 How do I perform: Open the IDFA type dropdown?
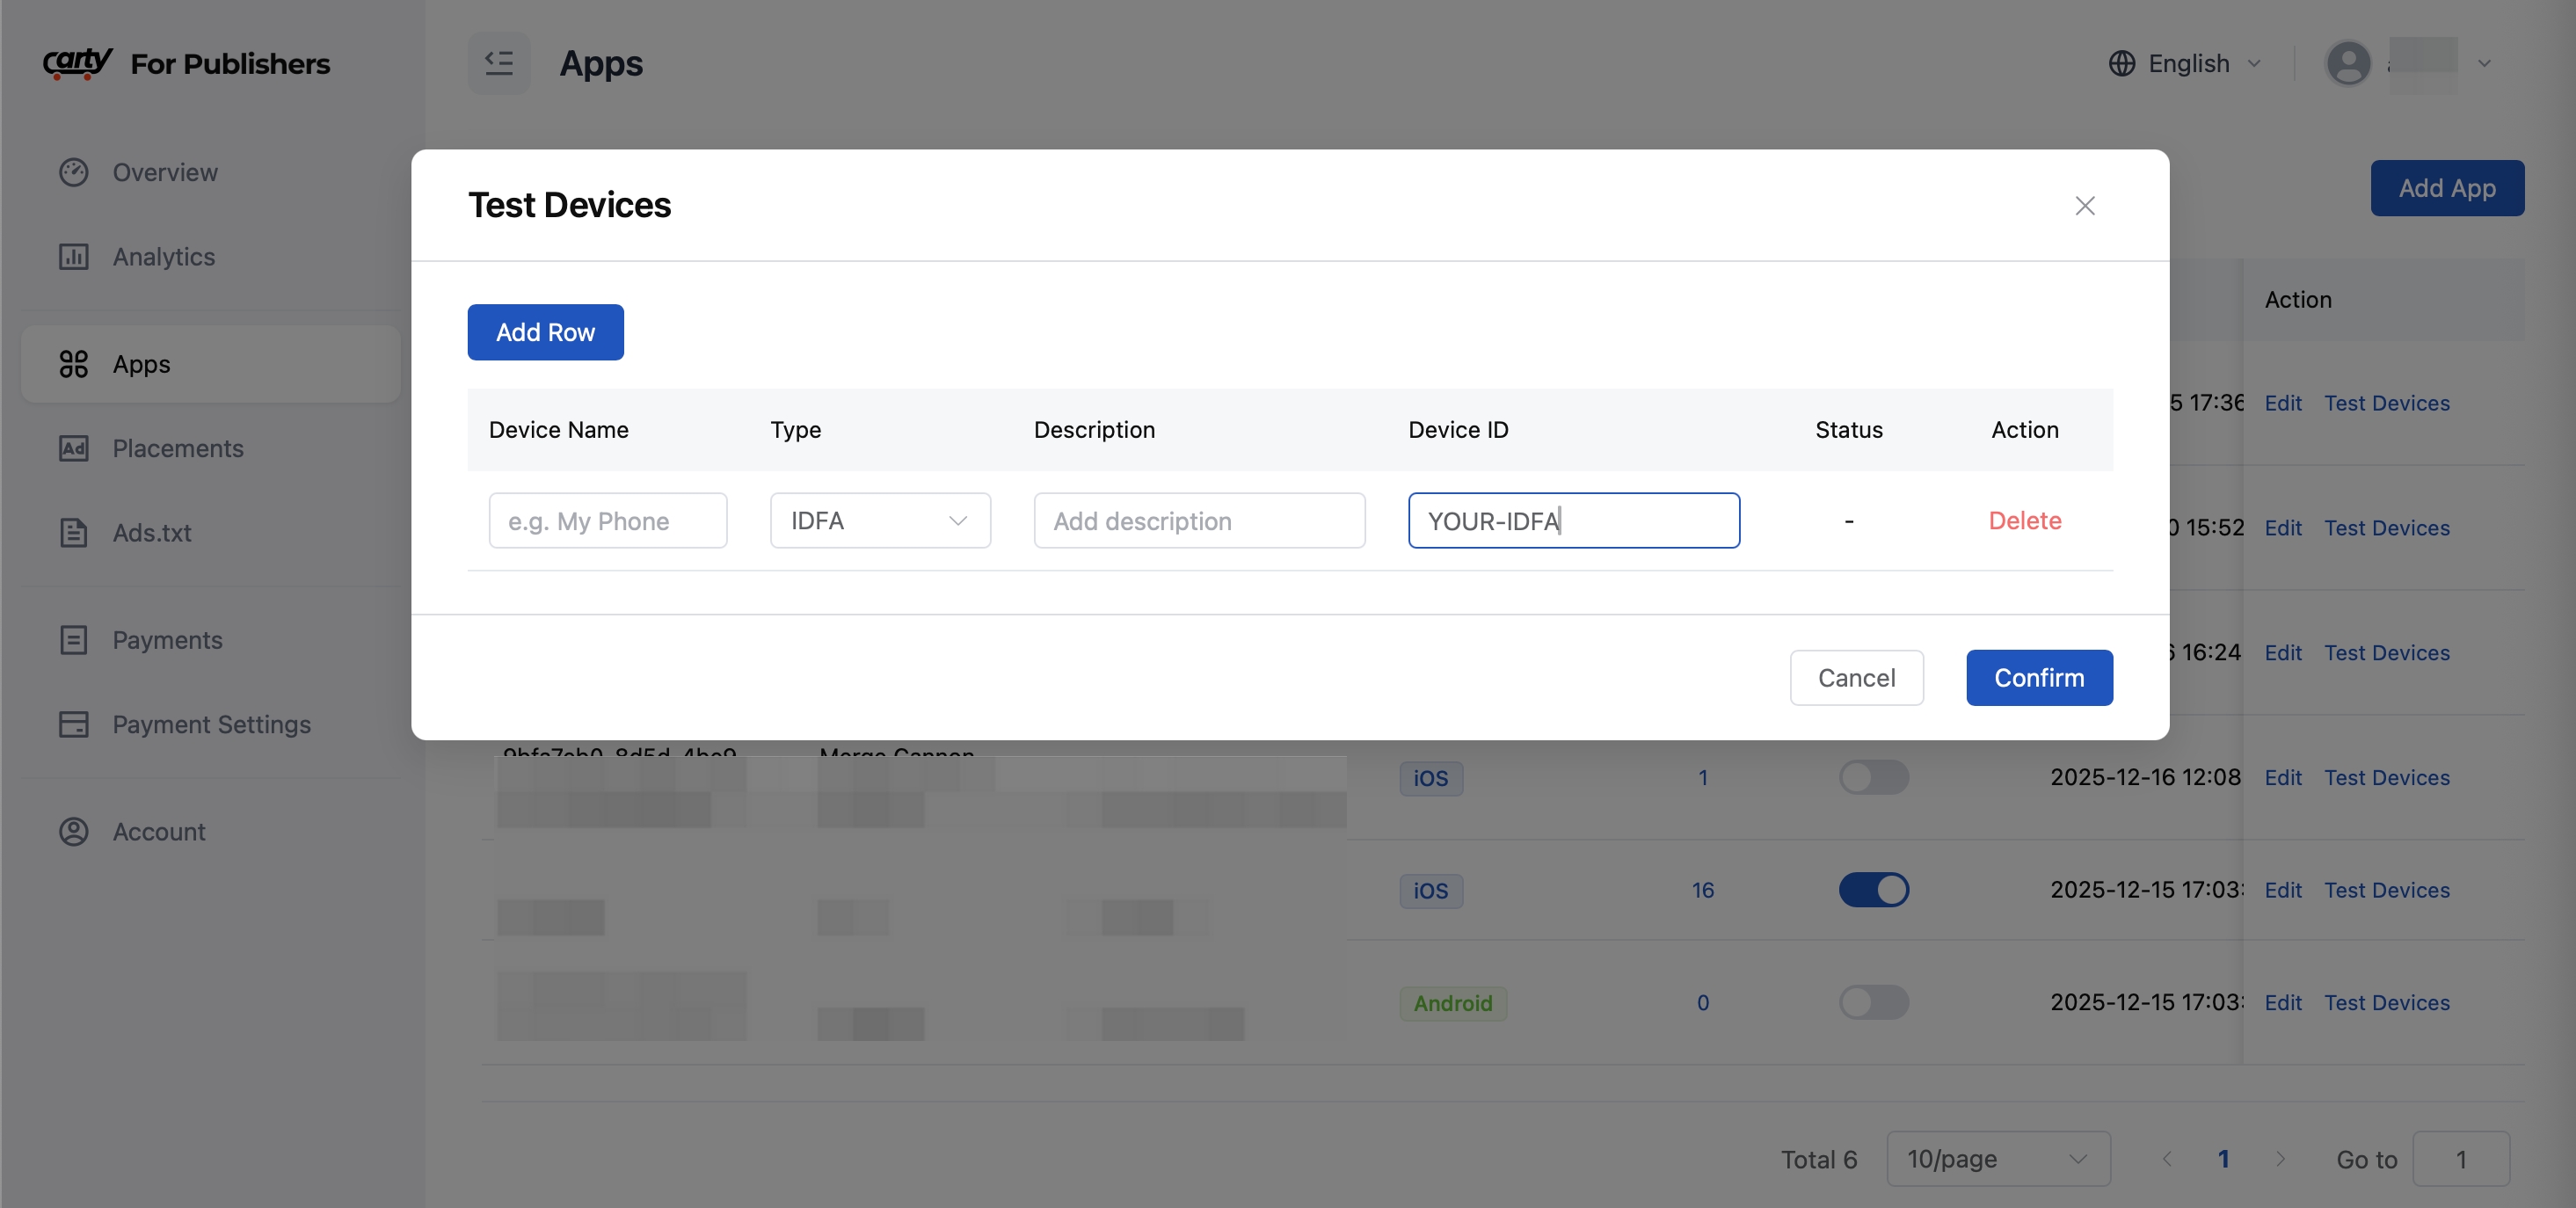[x=879, y=520]
